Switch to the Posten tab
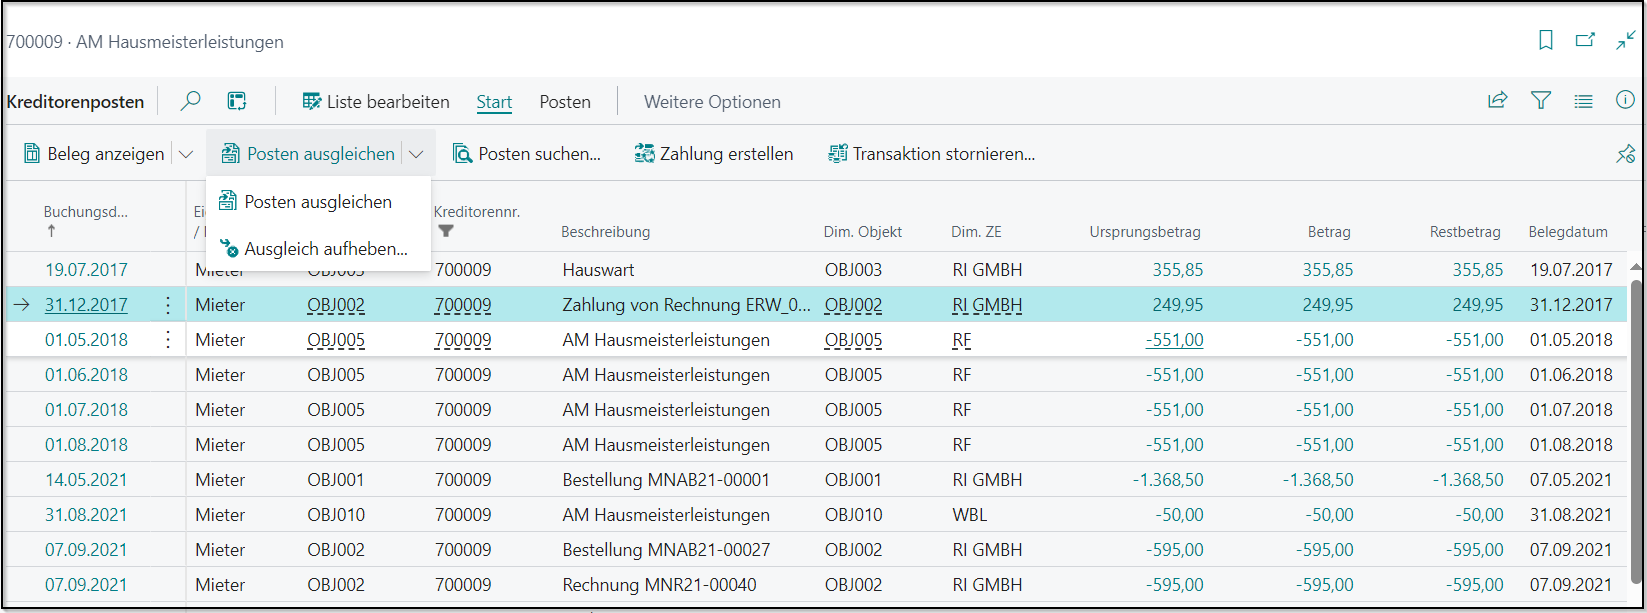Image resolution: width=1647 pixels, height=613 pixels. 565,102
